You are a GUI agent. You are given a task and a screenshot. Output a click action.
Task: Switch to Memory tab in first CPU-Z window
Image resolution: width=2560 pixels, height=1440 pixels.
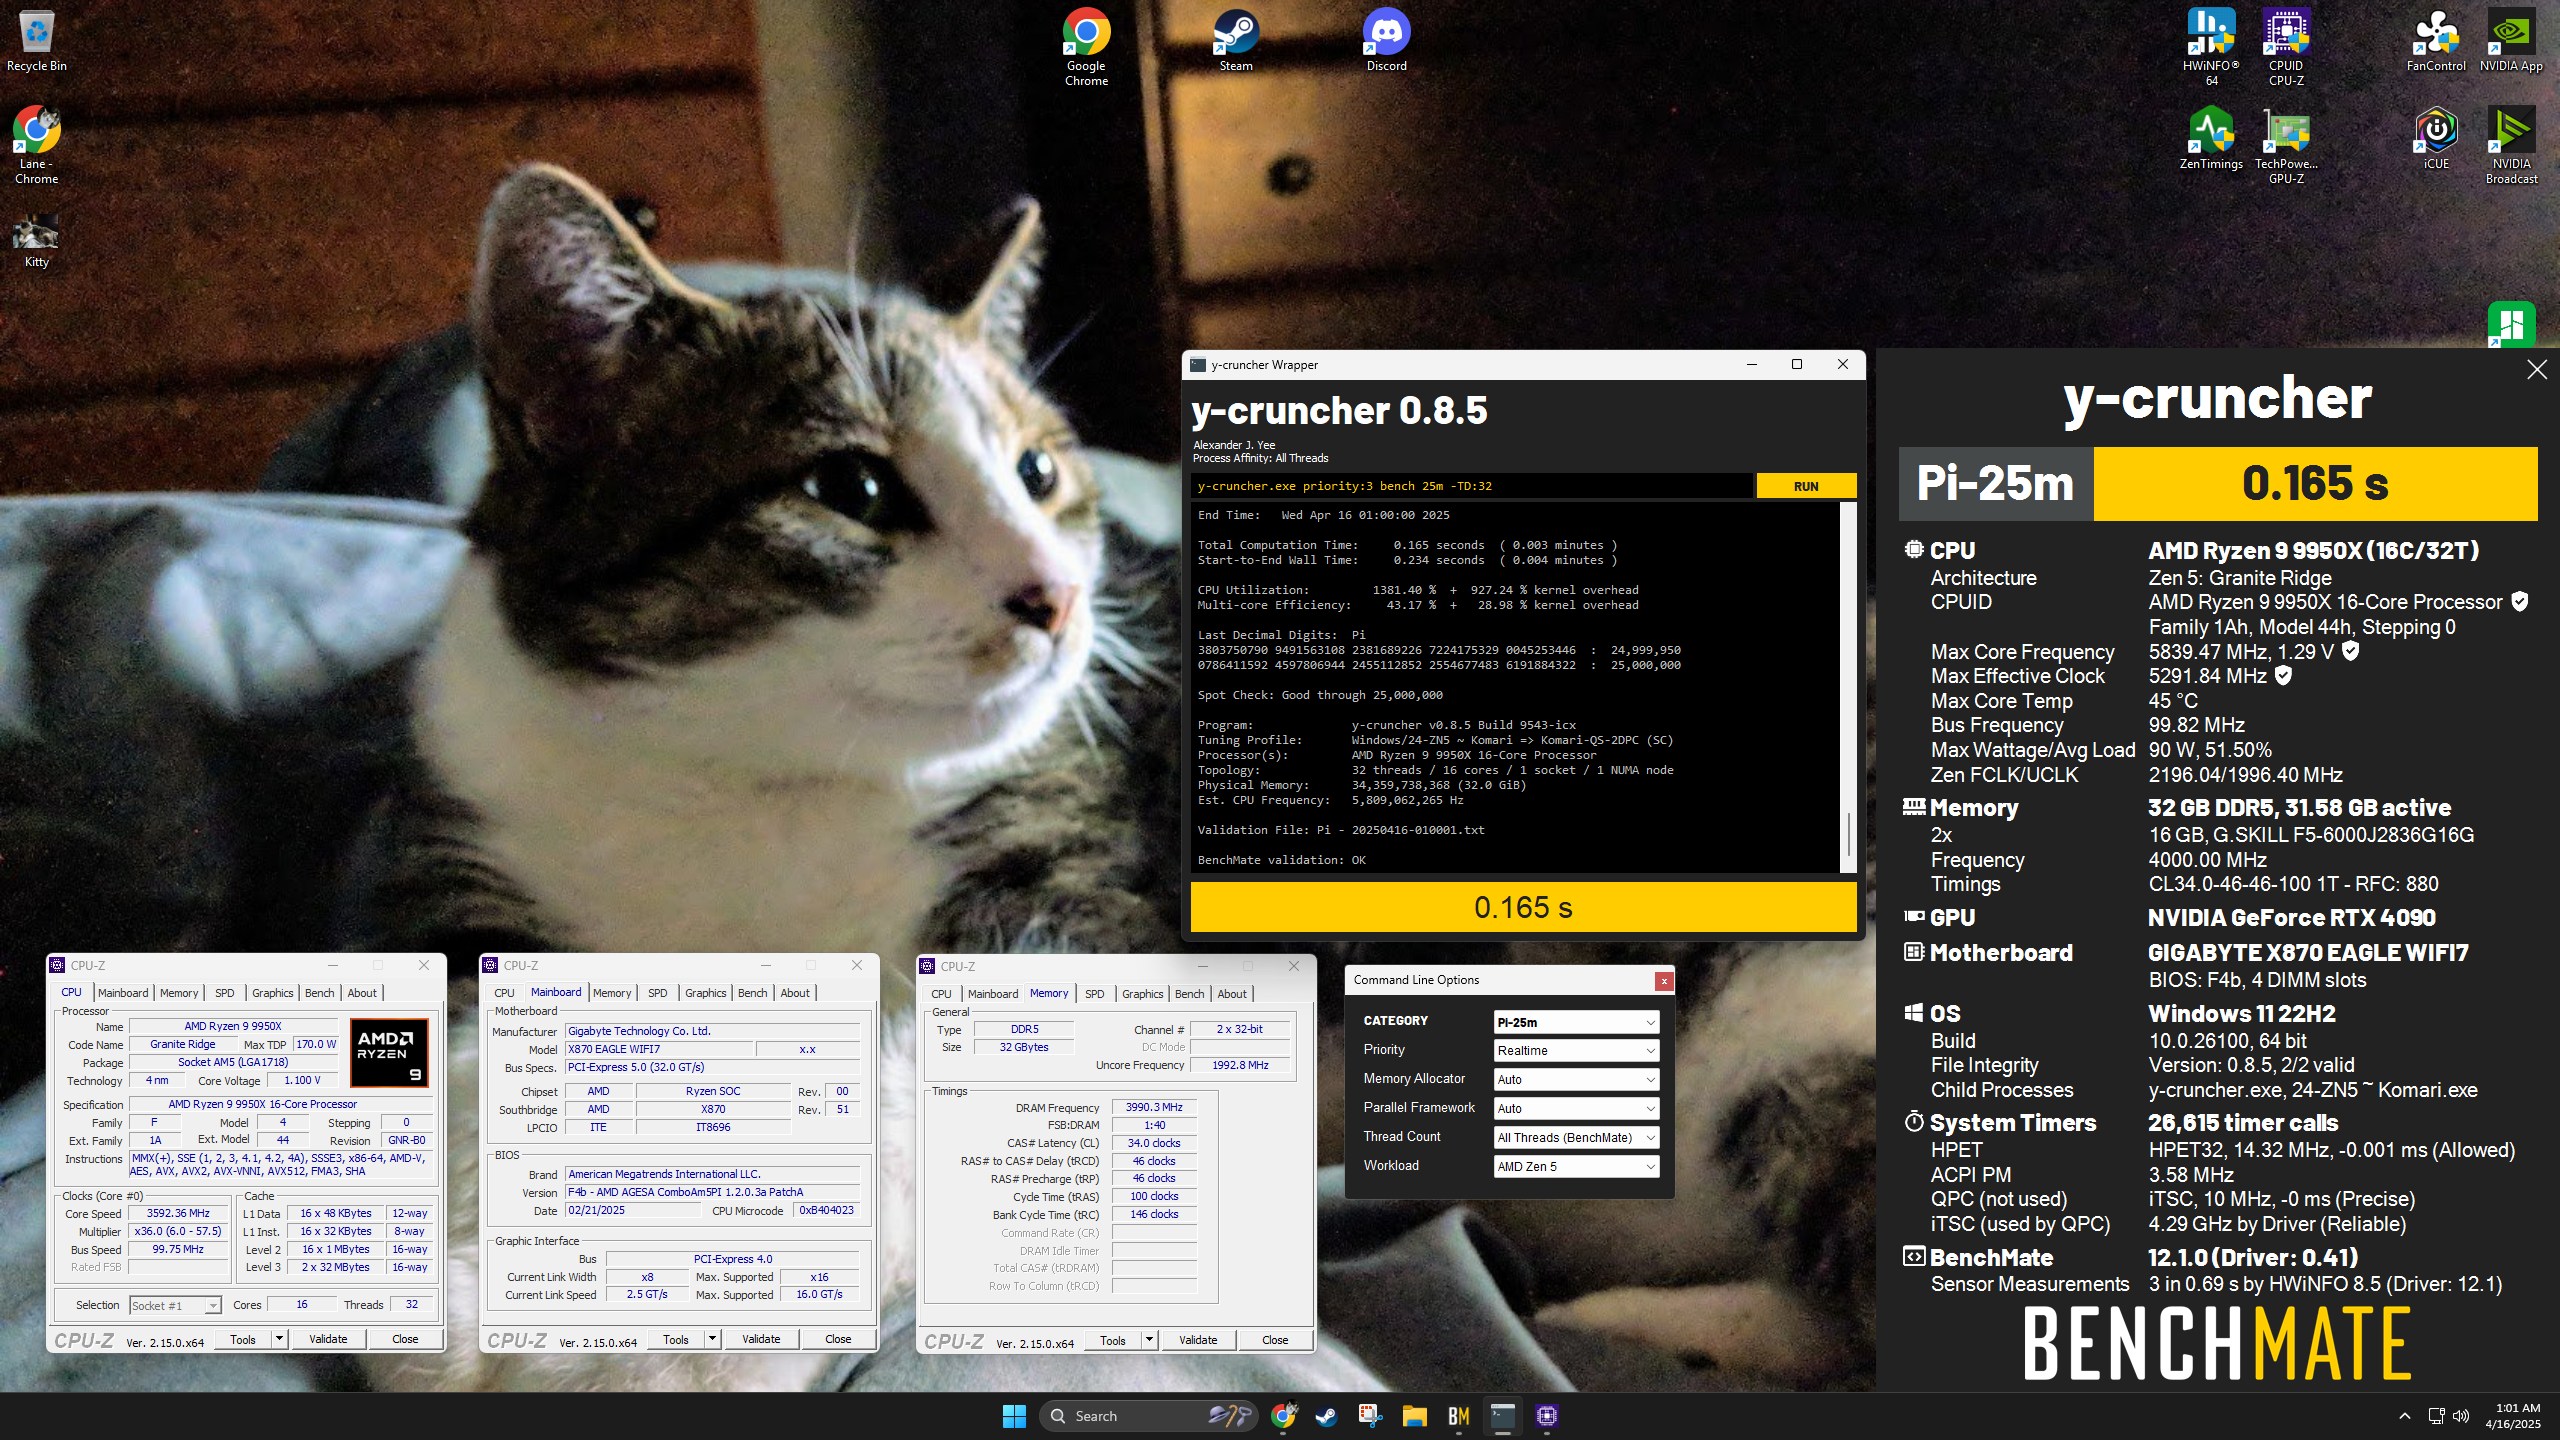[x=179, y=993]
